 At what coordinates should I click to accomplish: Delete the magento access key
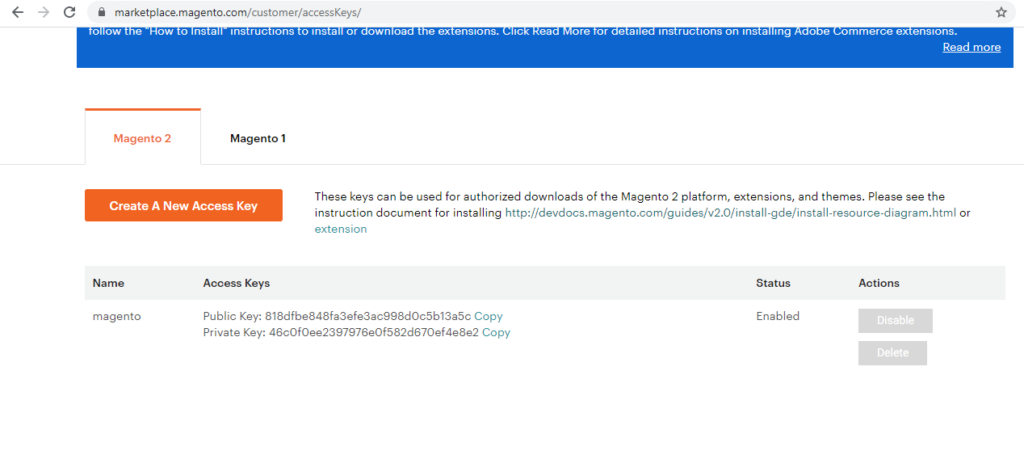click(x=892, y=353)
